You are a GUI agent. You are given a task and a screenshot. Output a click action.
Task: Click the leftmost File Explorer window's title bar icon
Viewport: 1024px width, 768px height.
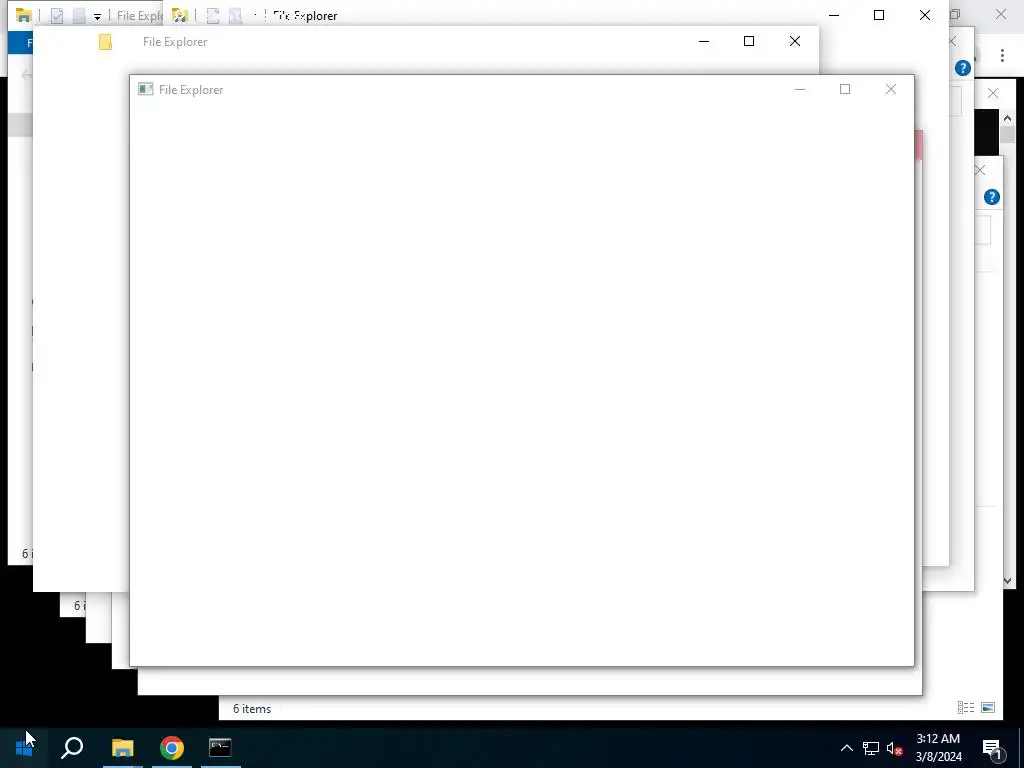(24, 16)
